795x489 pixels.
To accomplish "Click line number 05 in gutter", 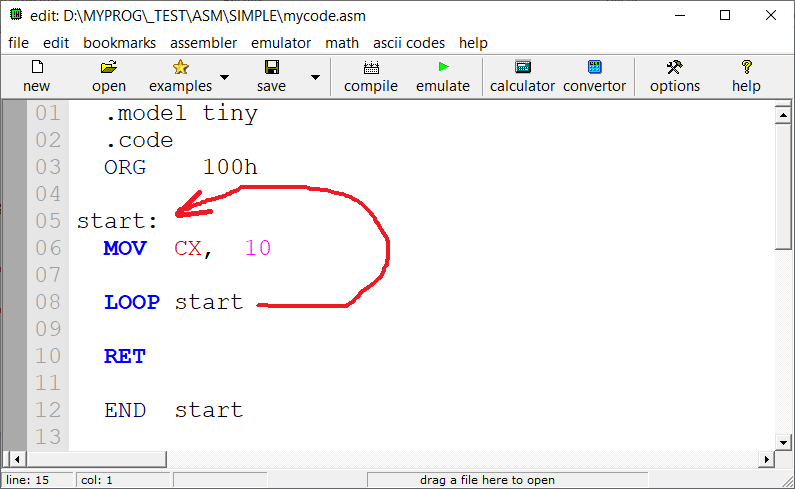I will [48, 221].
